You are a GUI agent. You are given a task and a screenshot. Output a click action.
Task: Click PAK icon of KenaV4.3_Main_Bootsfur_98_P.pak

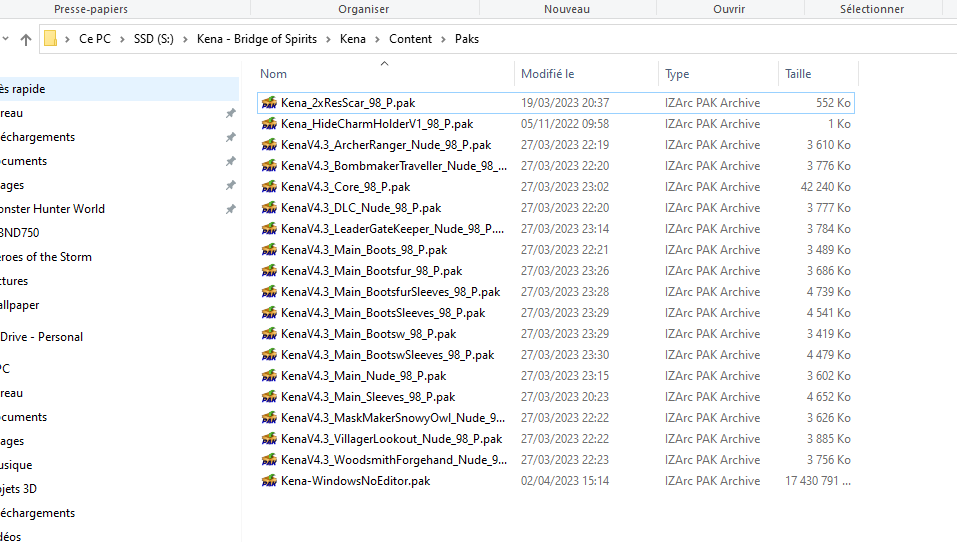269,271
